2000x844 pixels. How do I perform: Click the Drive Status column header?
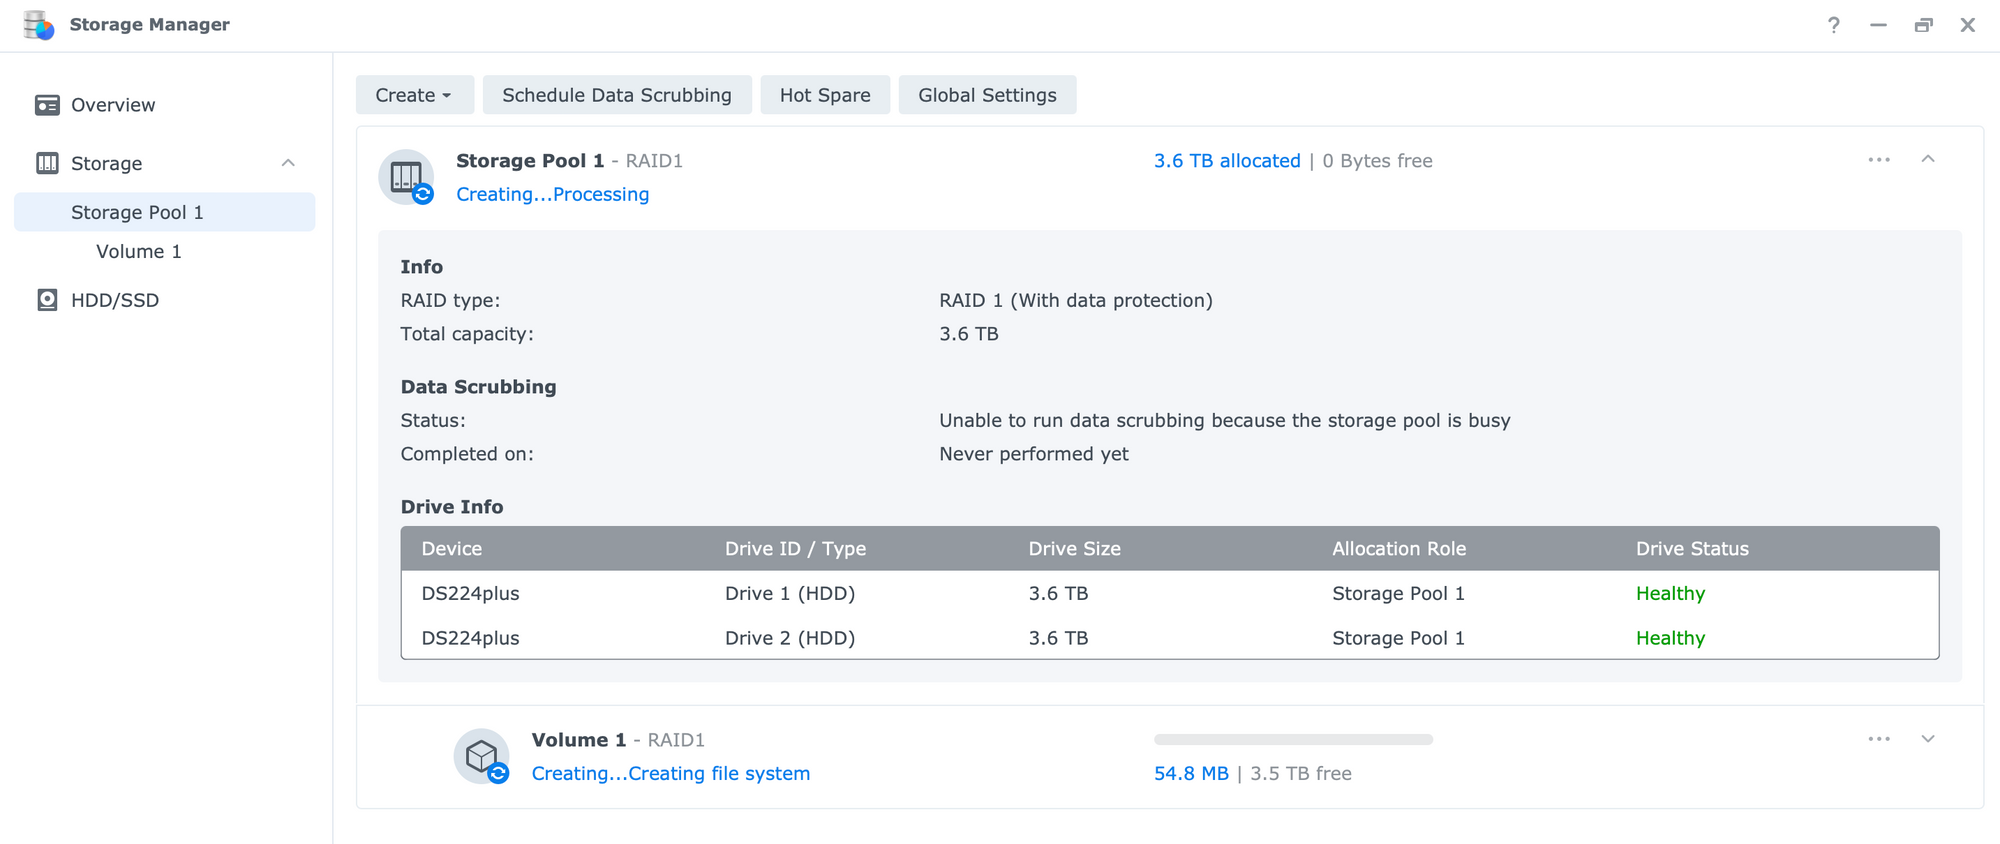click(1692, 549)
